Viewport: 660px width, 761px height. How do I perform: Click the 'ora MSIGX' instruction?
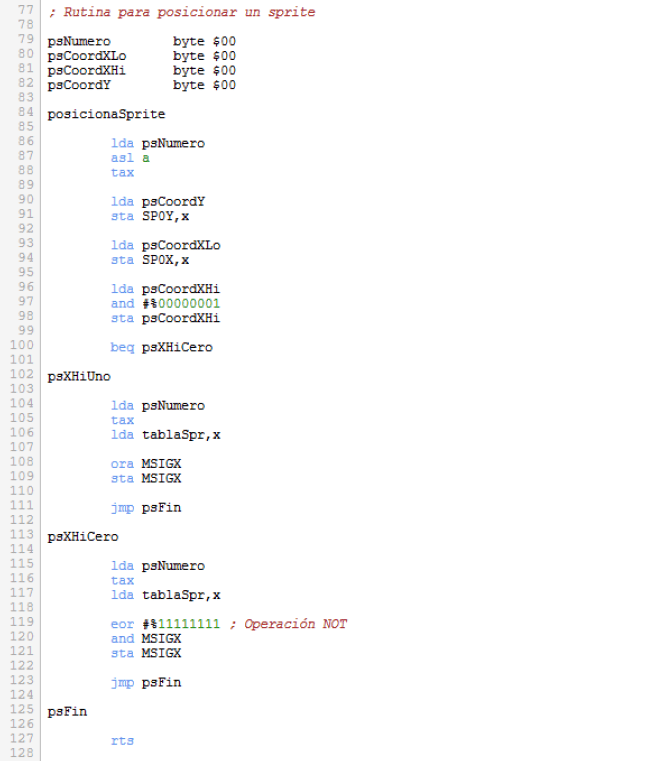pos(145,464)
